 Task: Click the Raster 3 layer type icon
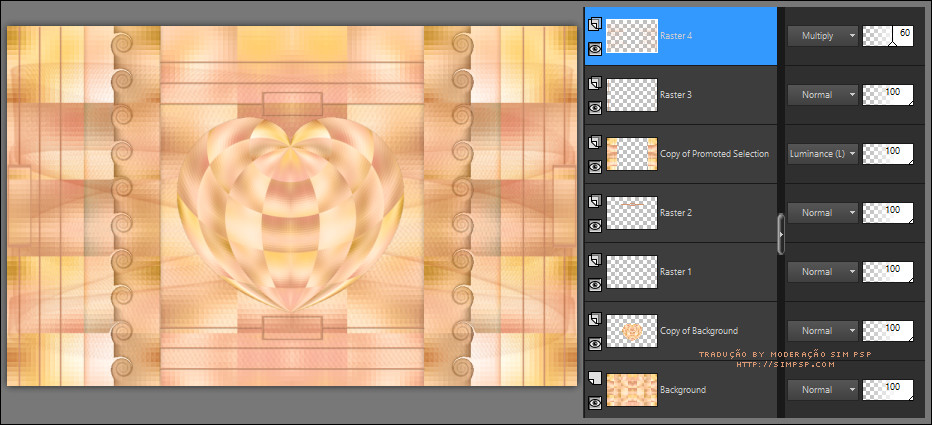point(595,84)
